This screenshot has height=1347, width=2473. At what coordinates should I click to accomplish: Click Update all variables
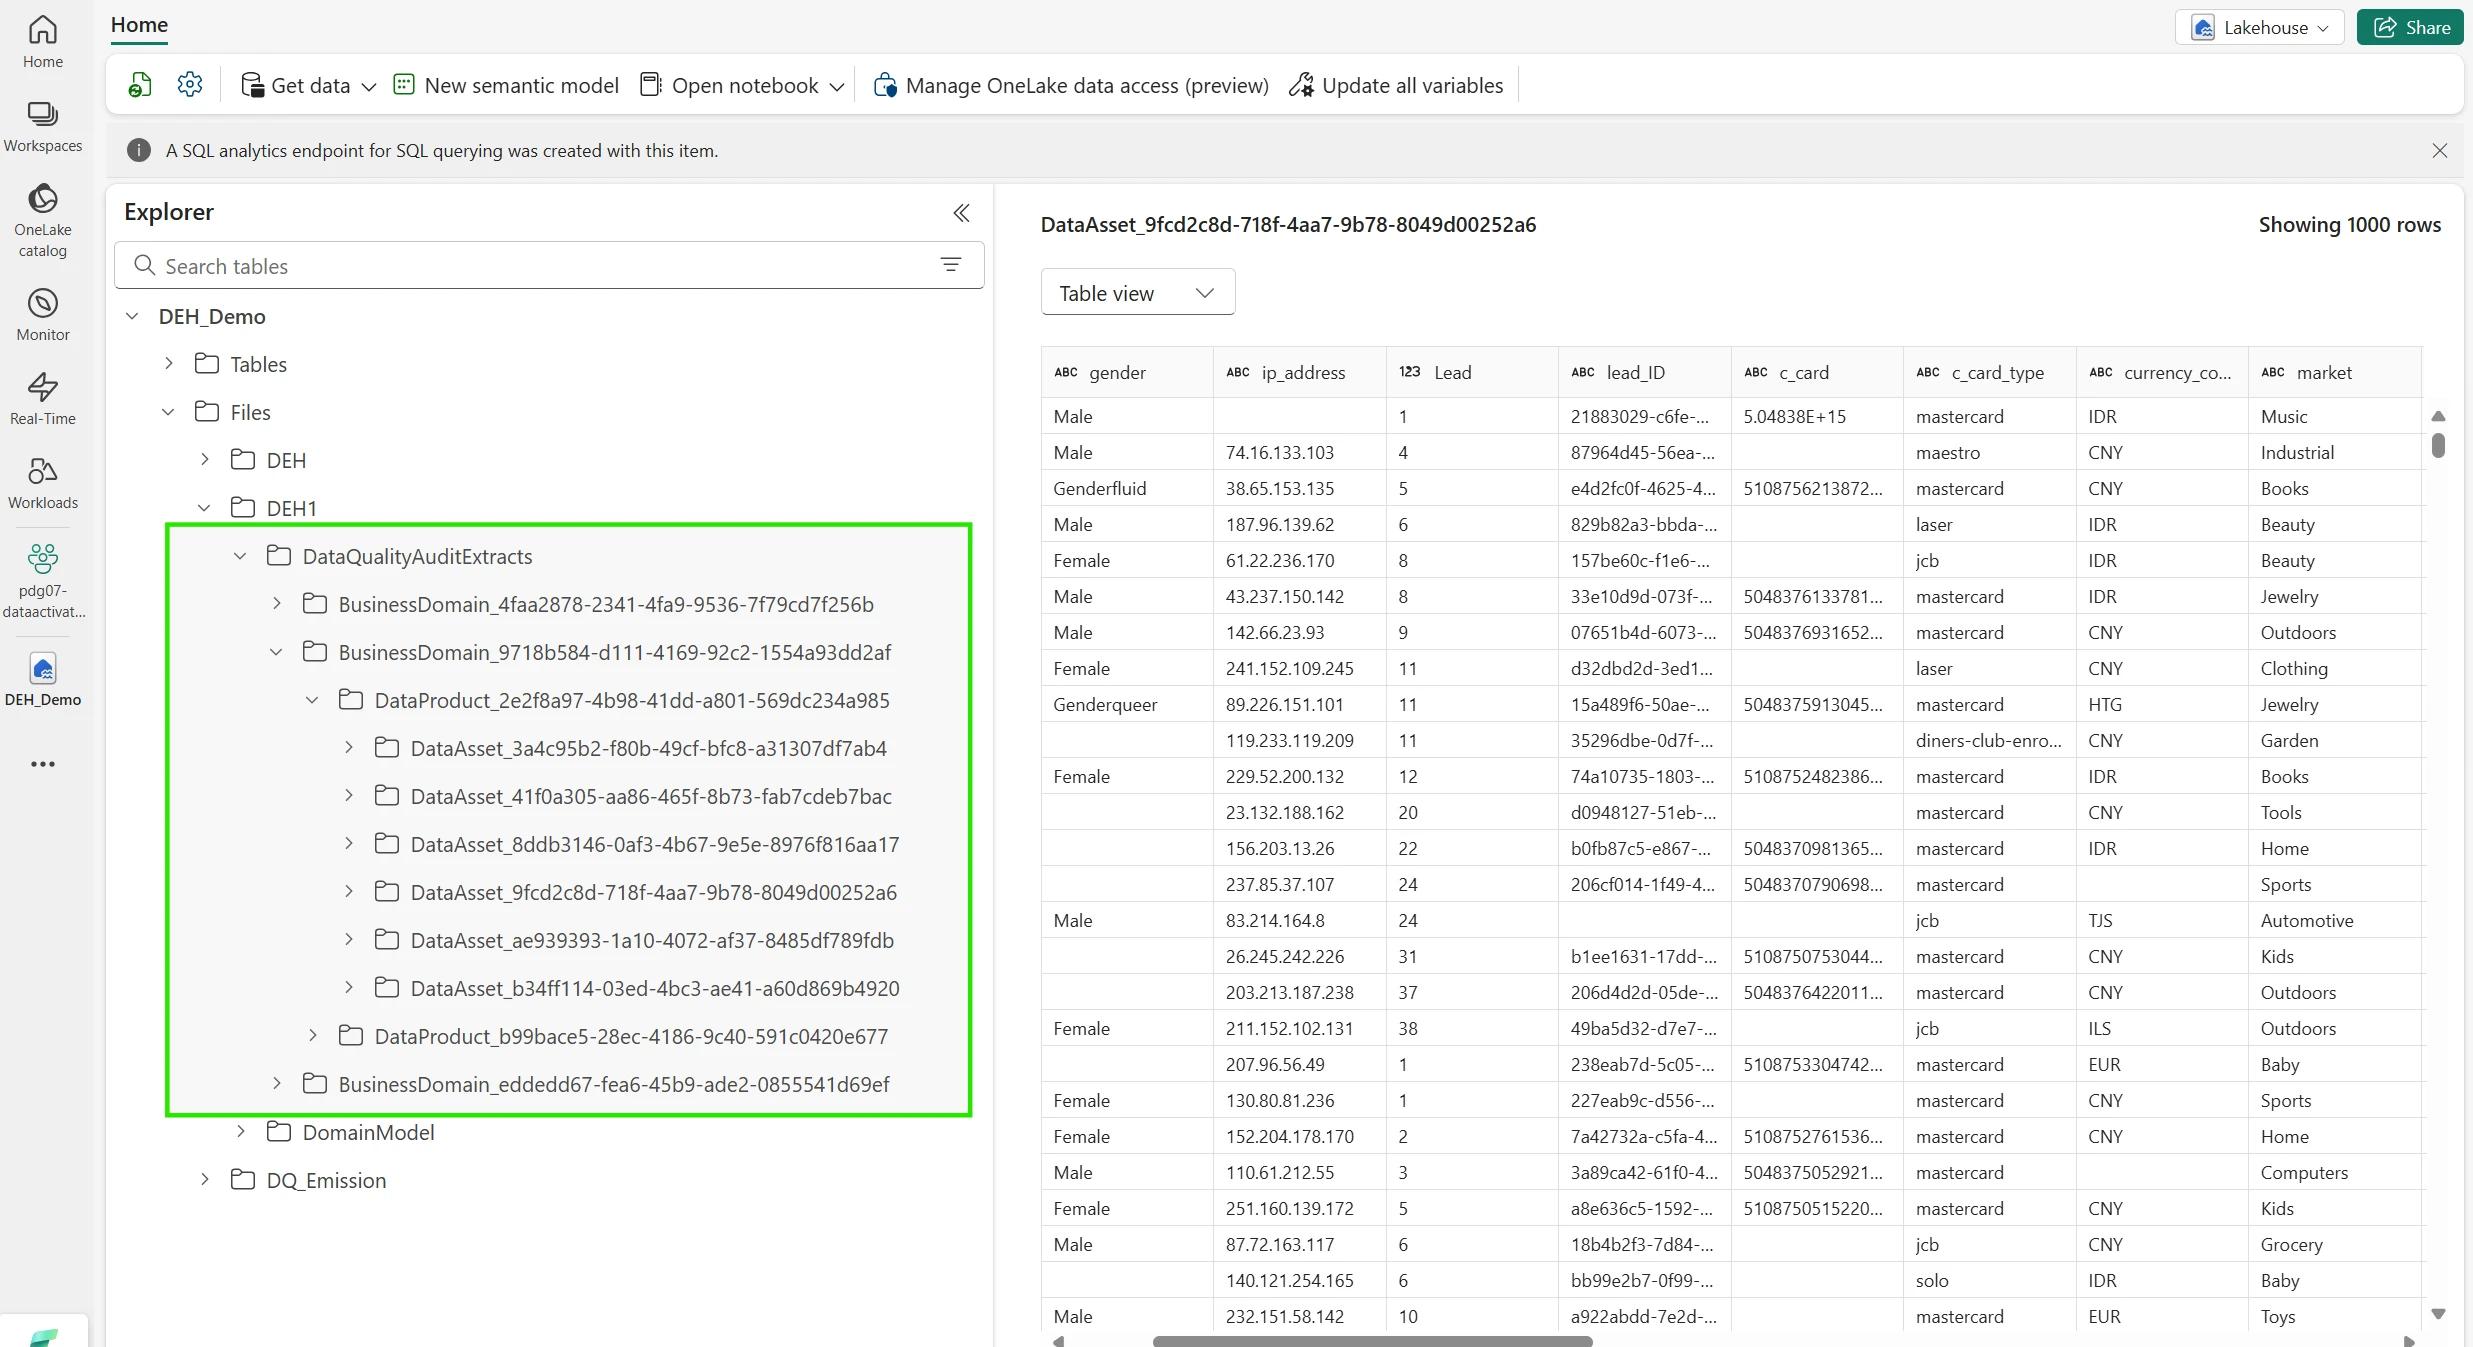1396,85
